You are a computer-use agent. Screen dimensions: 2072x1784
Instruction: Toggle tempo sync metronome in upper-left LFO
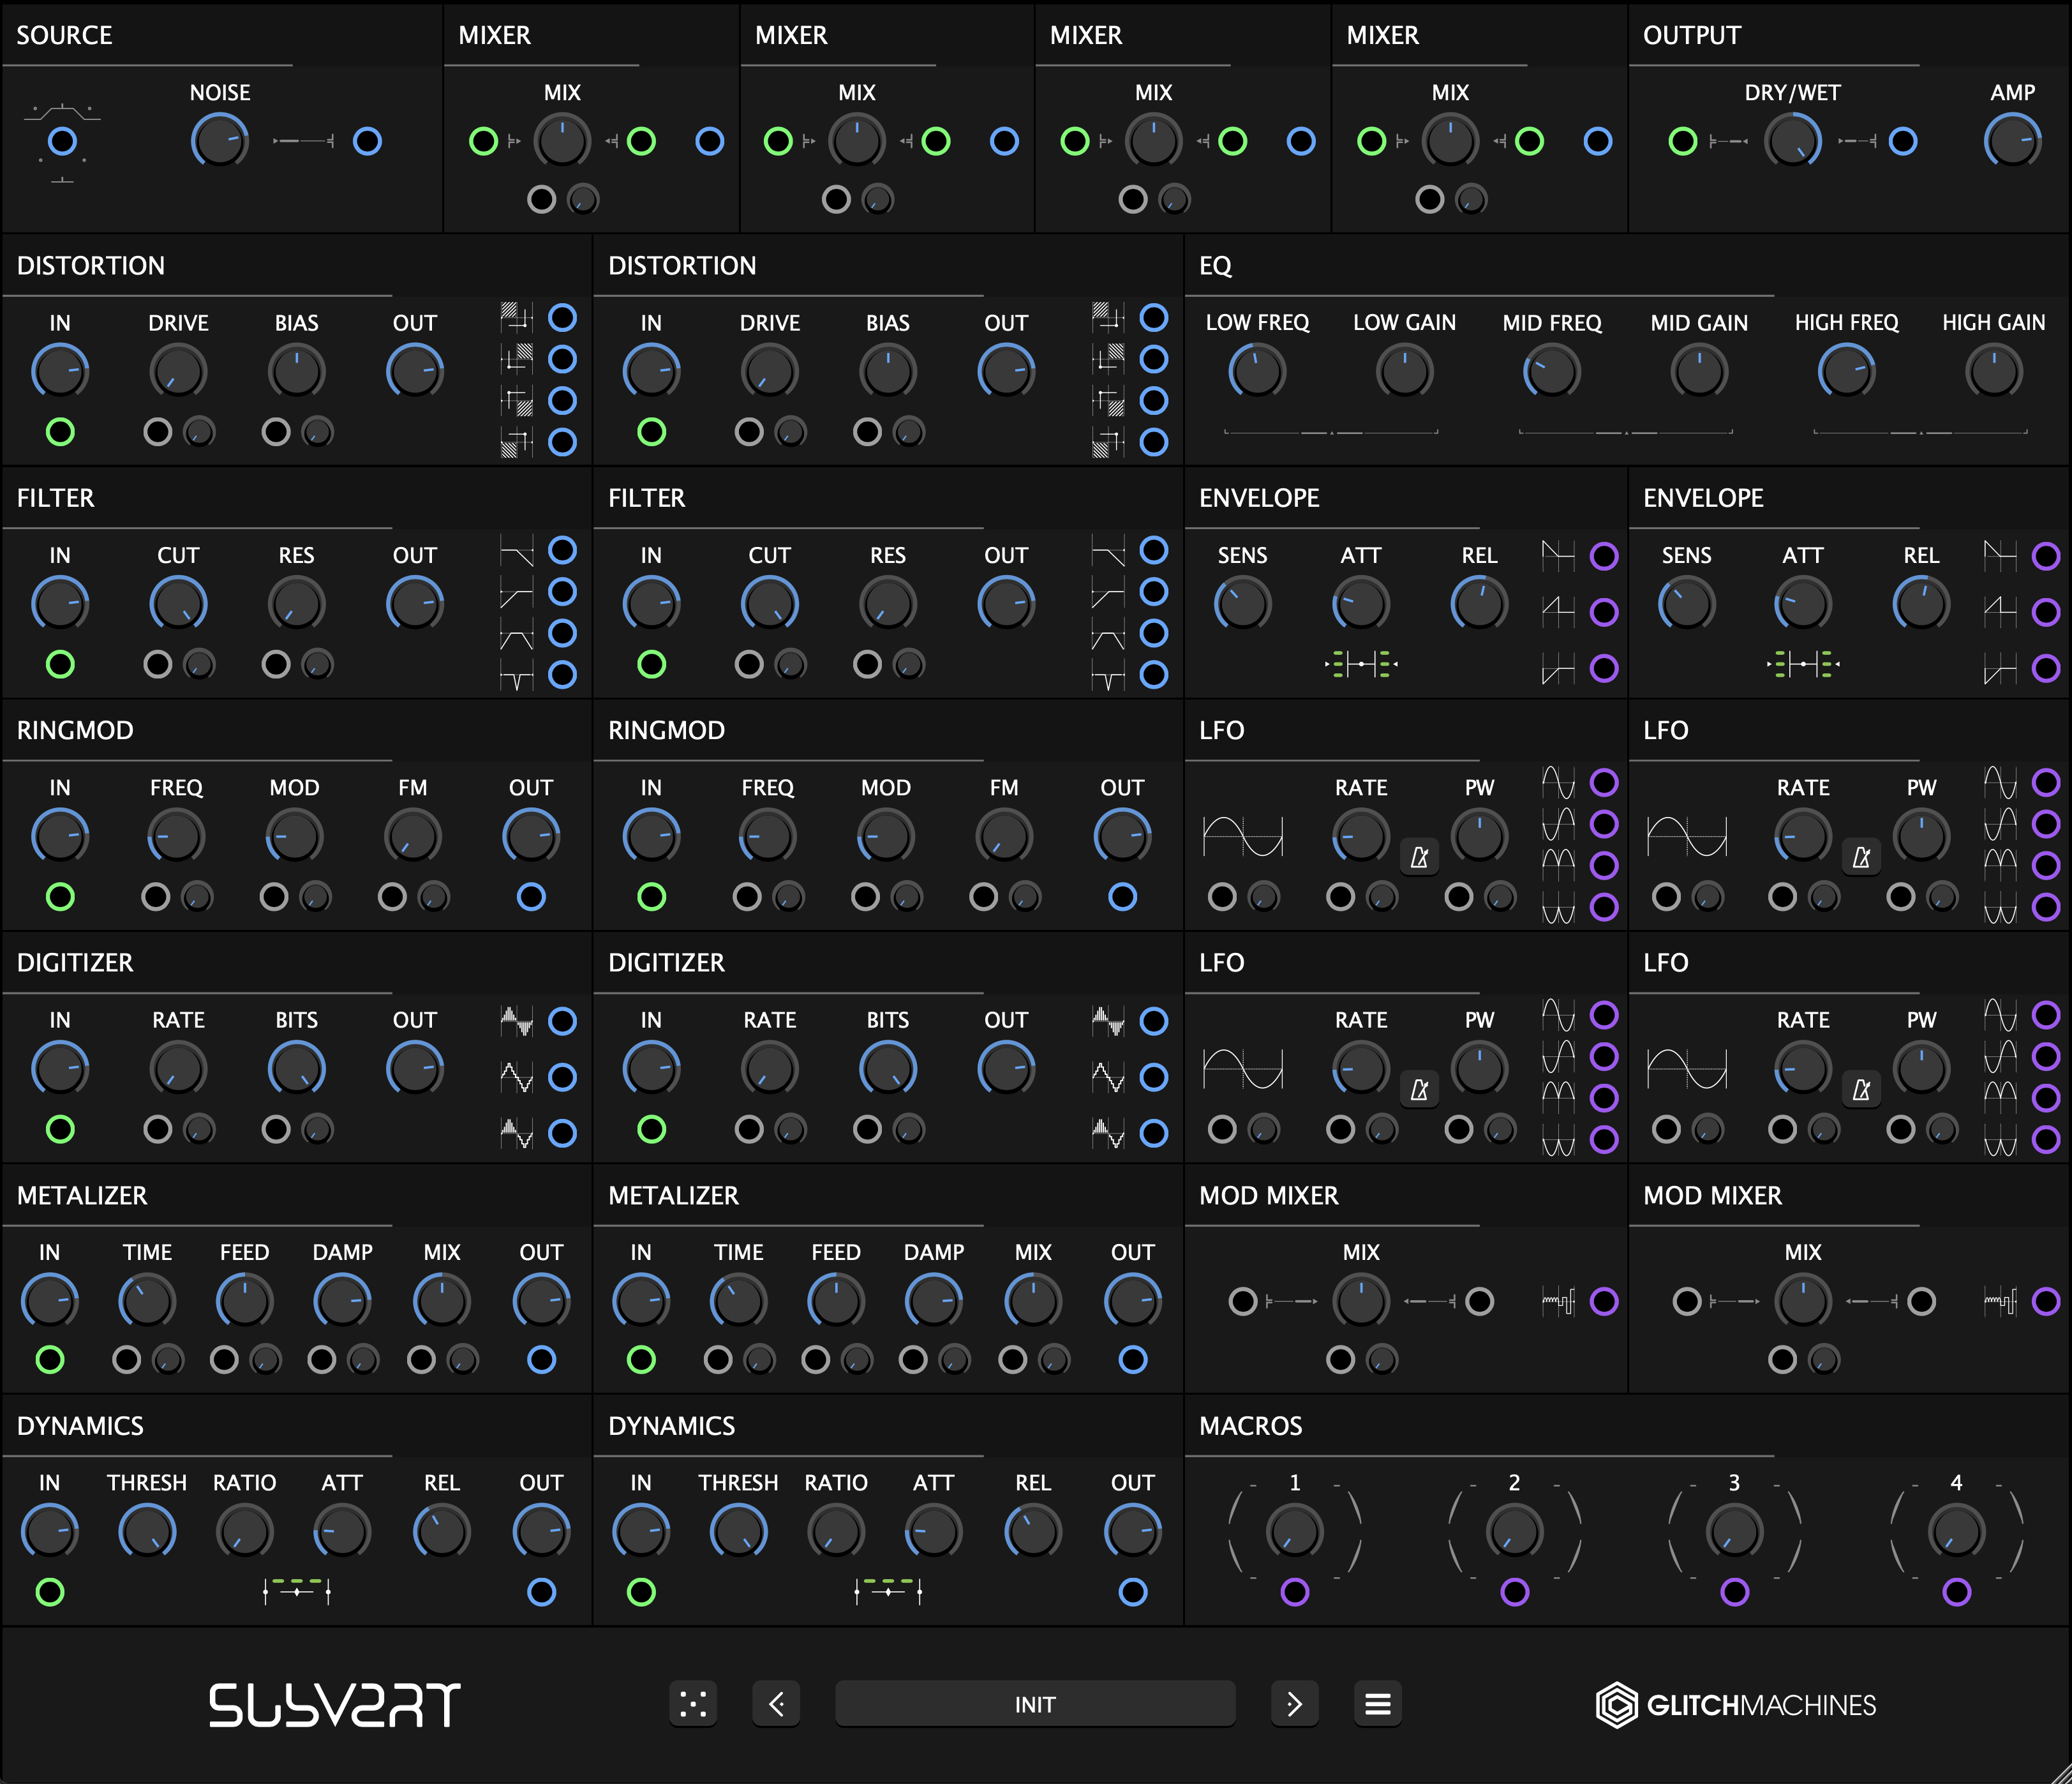pyautogui.click(x=1419, y=857)
